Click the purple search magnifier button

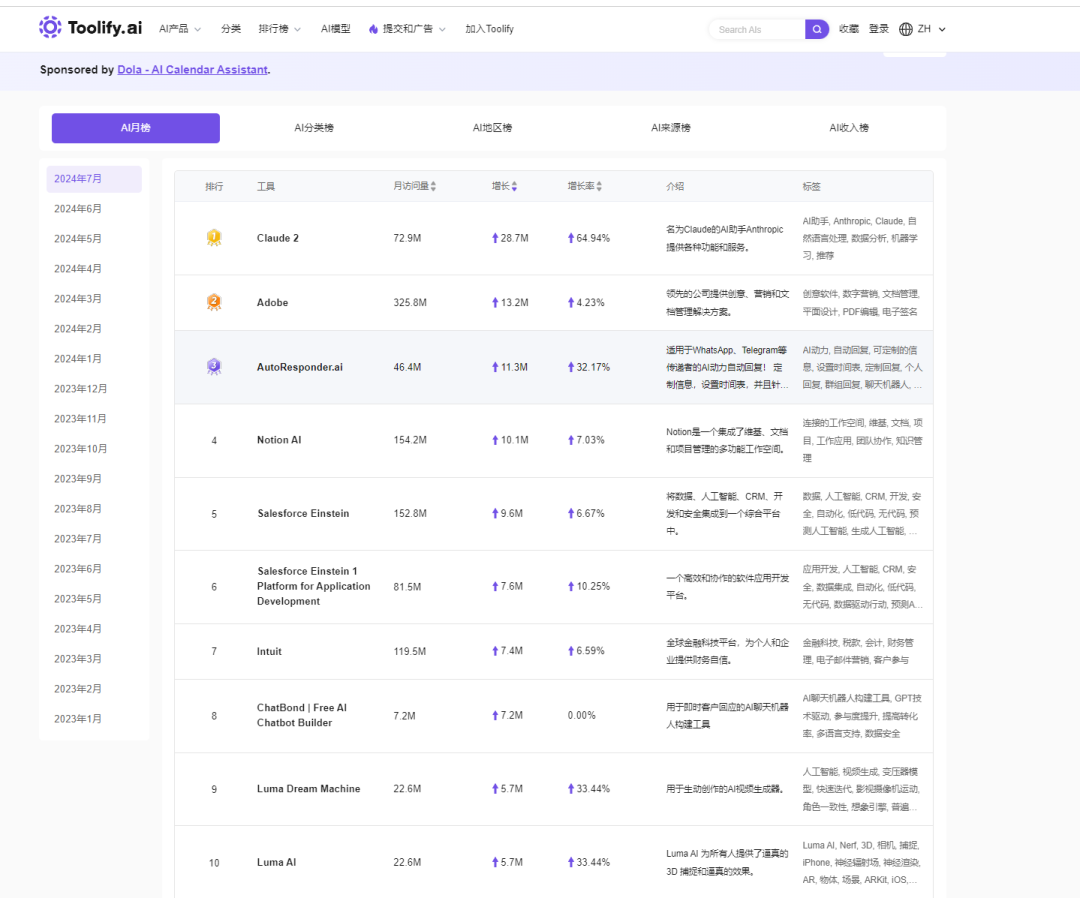click(817, 29)
